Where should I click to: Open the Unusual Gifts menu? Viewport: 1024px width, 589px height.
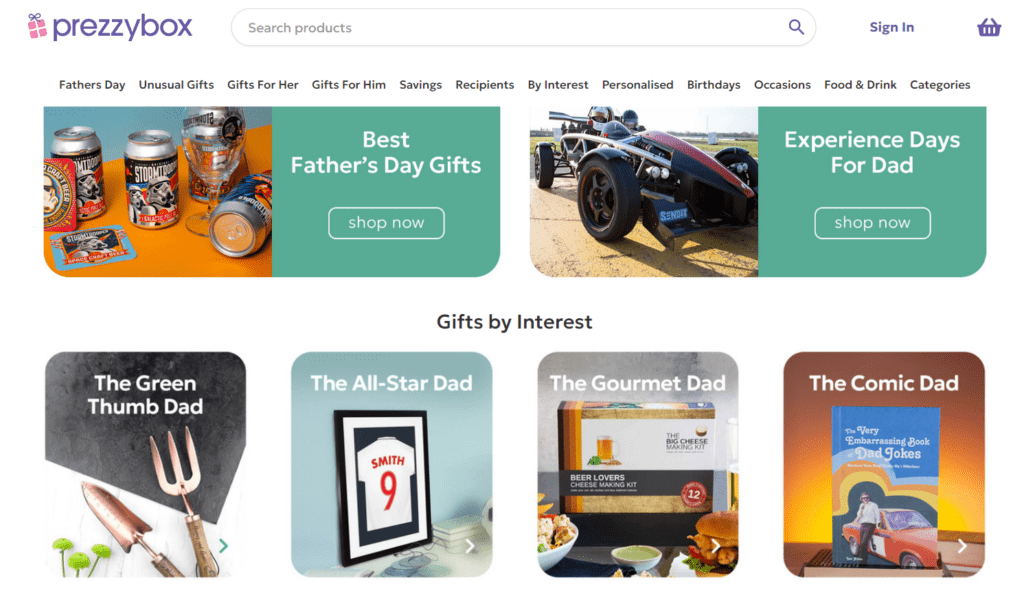(x=176, y=85)
